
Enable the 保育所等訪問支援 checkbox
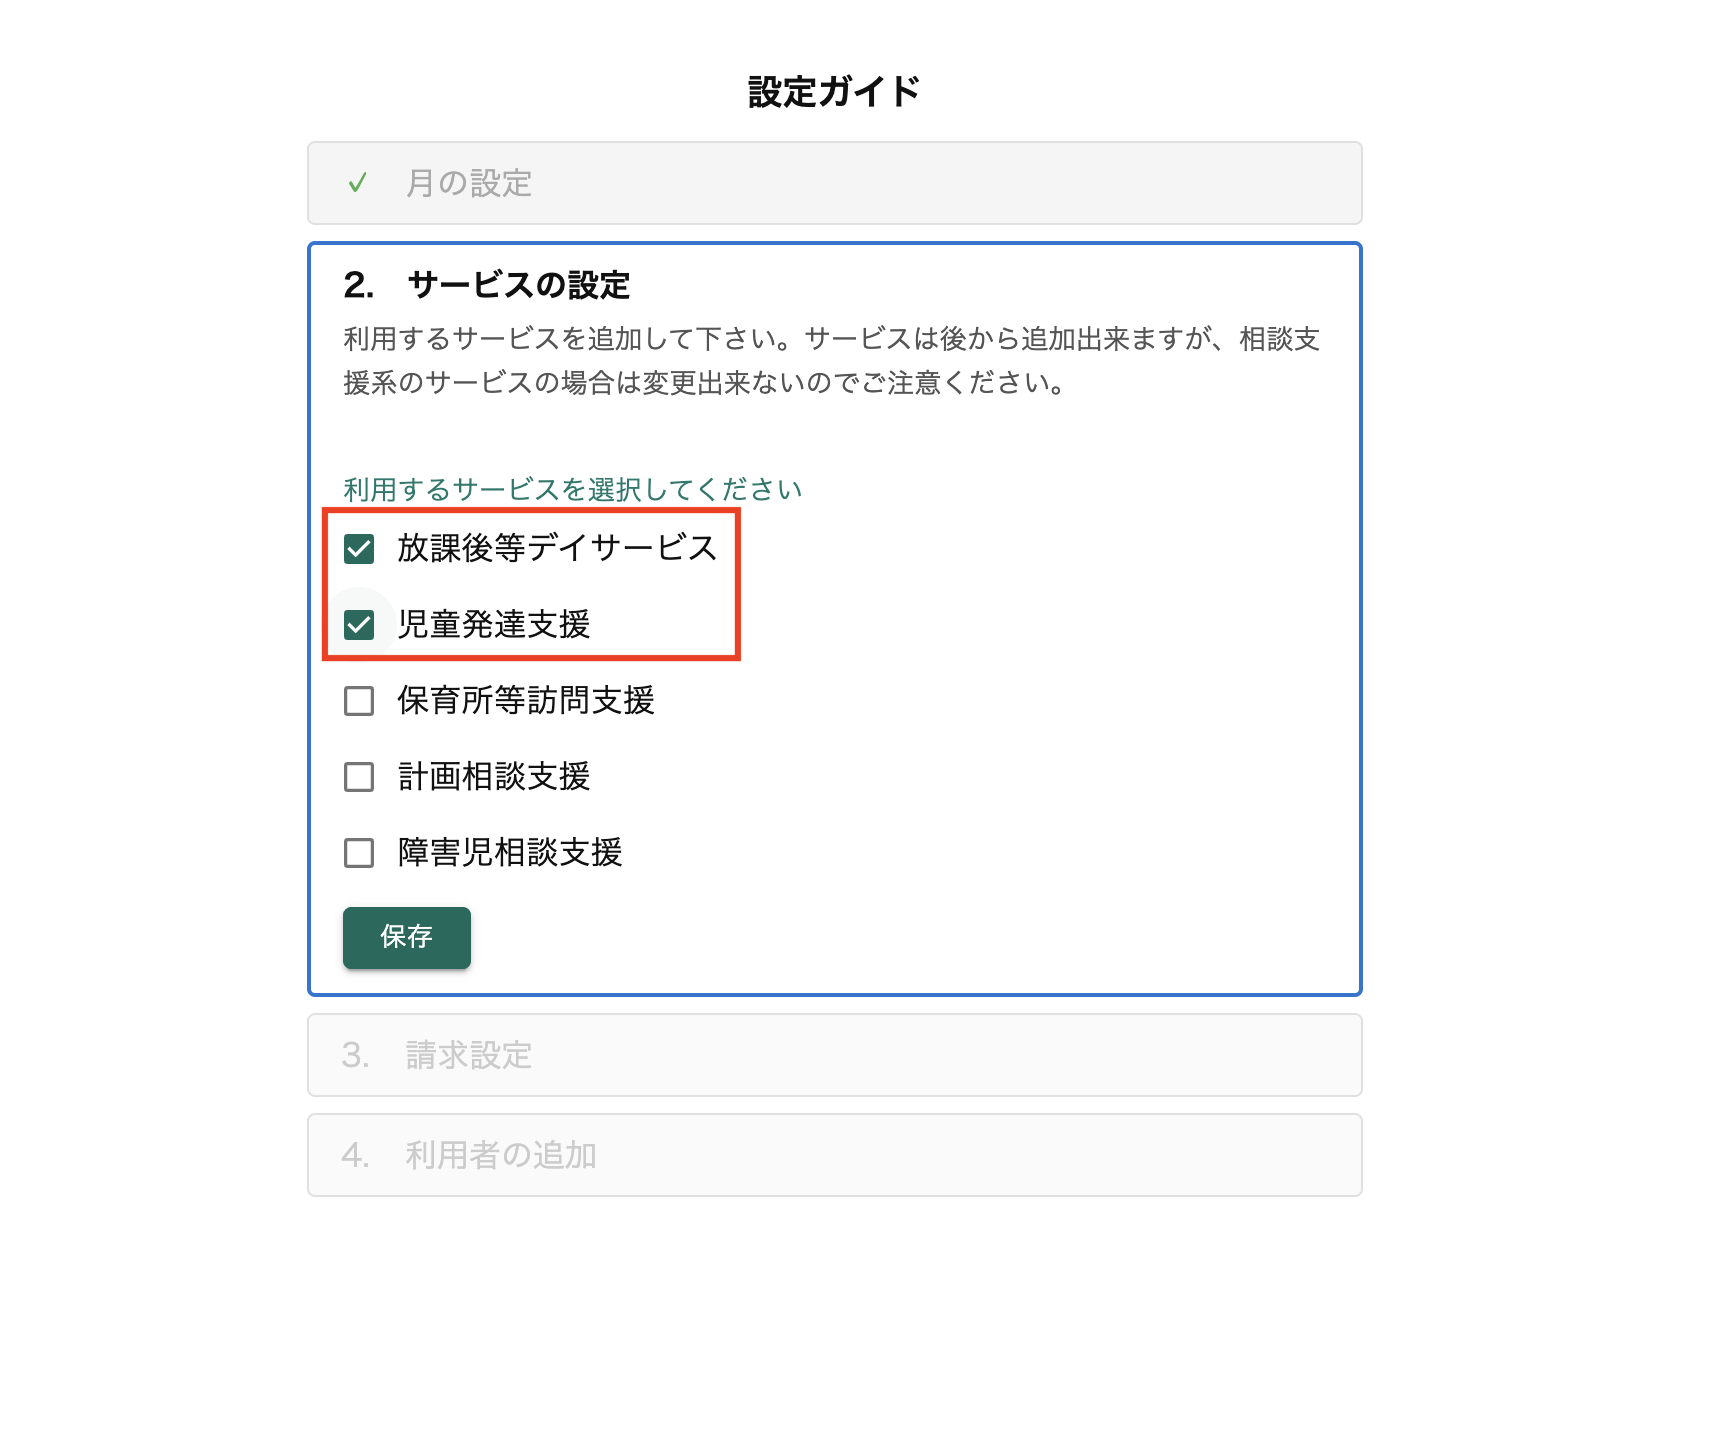point(359,701)
